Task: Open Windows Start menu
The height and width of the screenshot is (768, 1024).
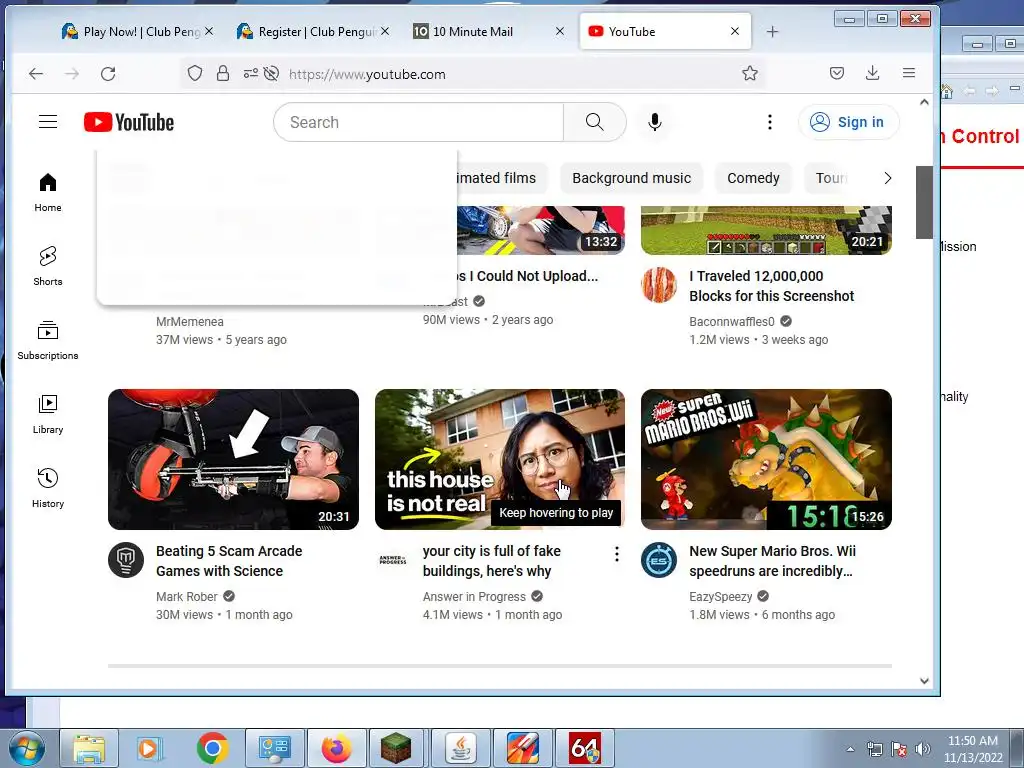Action: [27, 748]
